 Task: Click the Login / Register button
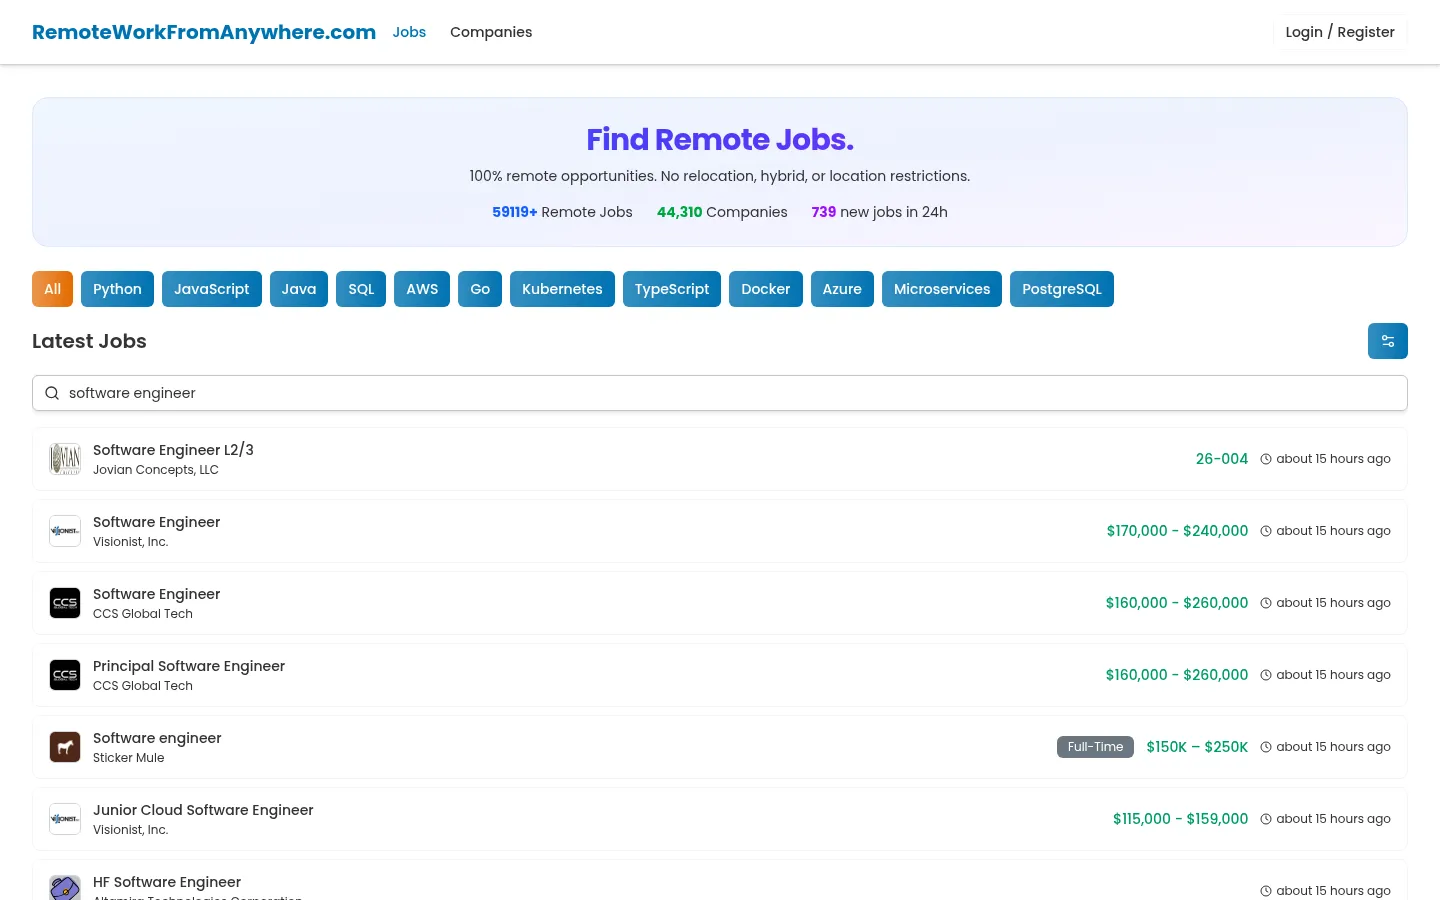coord(1340,32)
